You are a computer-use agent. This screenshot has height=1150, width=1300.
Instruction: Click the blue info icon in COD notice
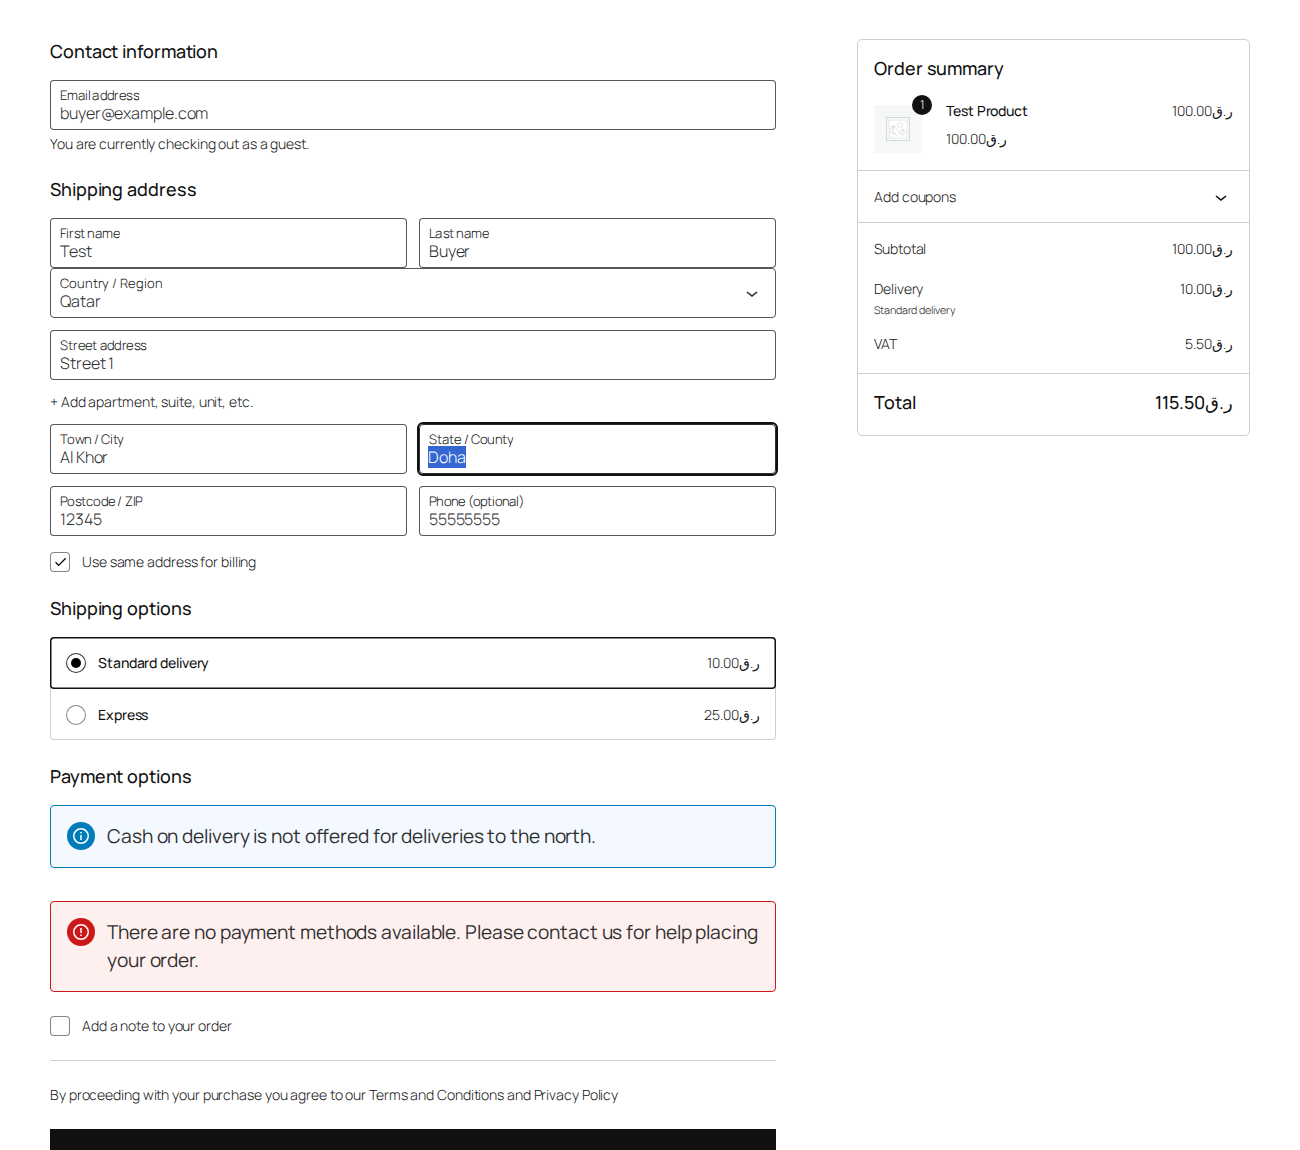[81, 836]
